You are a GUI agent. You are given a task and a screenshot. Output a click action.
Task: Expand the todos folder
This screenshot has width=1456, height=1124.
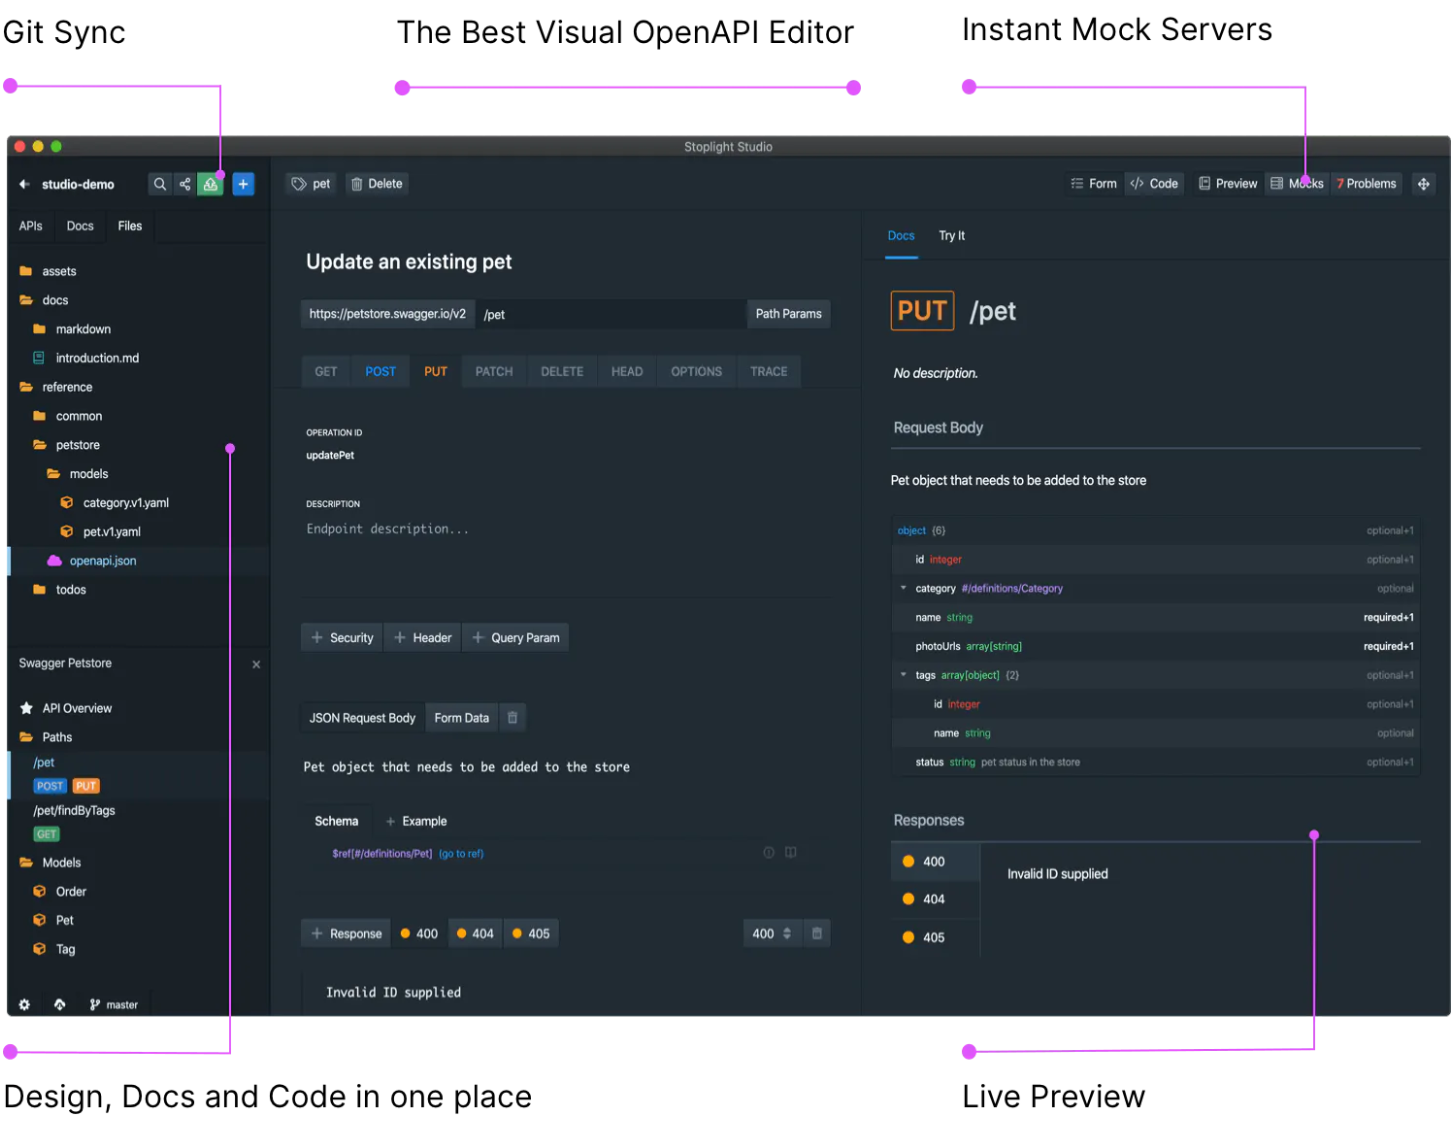pyautogui.click(x=138, y=590)
